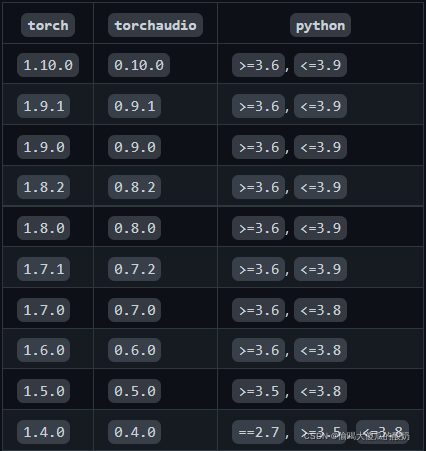Select torch version 1.7.1
This screenshot has height=451, width=426.
pos(44,269)
